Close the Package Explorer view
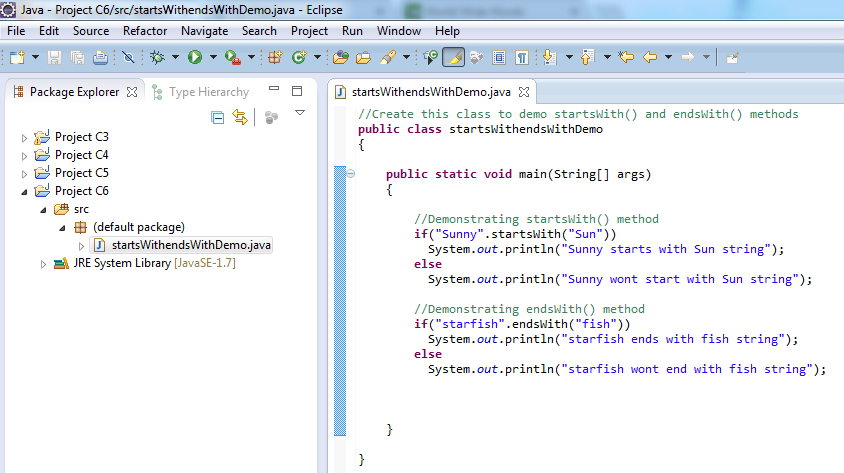The width and height of the screenshot is (844, 473). [x=132, y=93]
